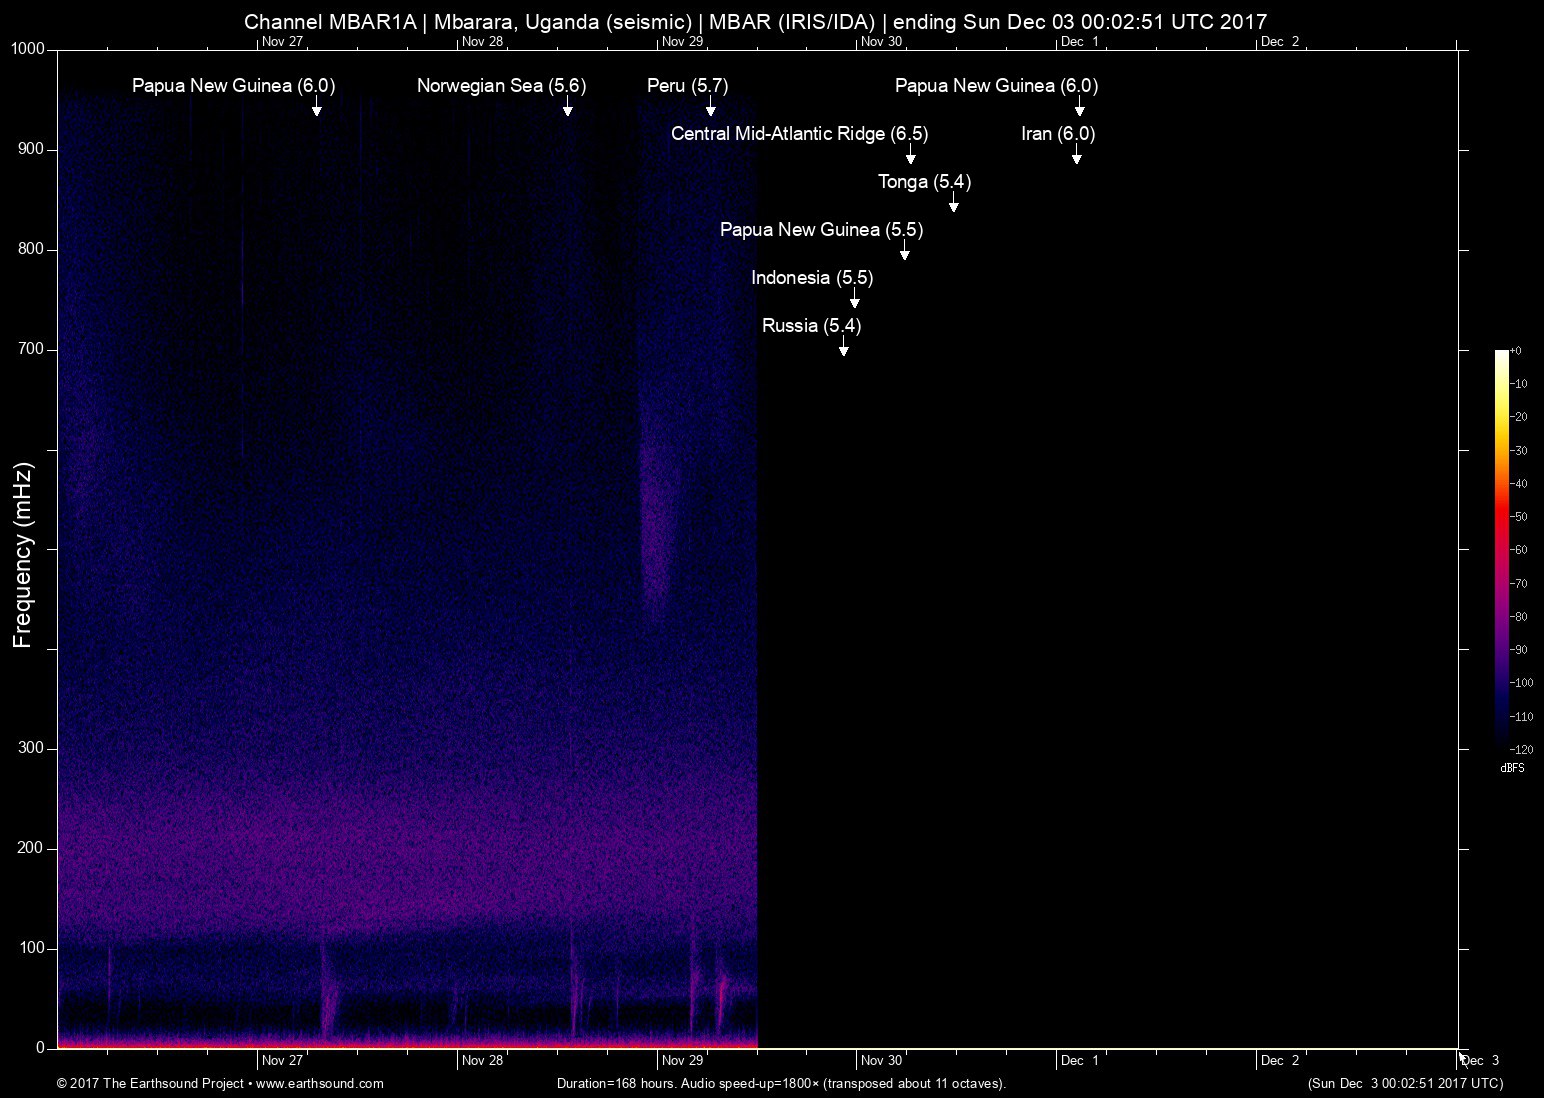Select the Iran (6.0) event marker
1544x1098 pixels.
tap(1077, 158)
